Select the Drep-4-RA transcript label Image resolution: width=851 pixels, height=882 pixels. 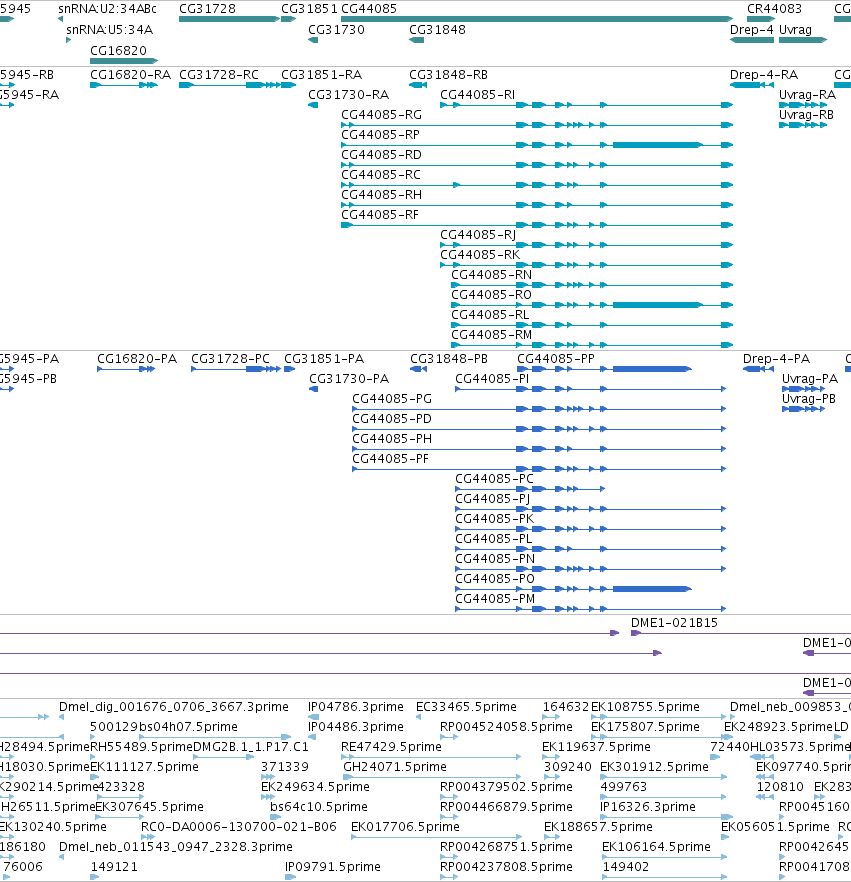click(764, 75)
